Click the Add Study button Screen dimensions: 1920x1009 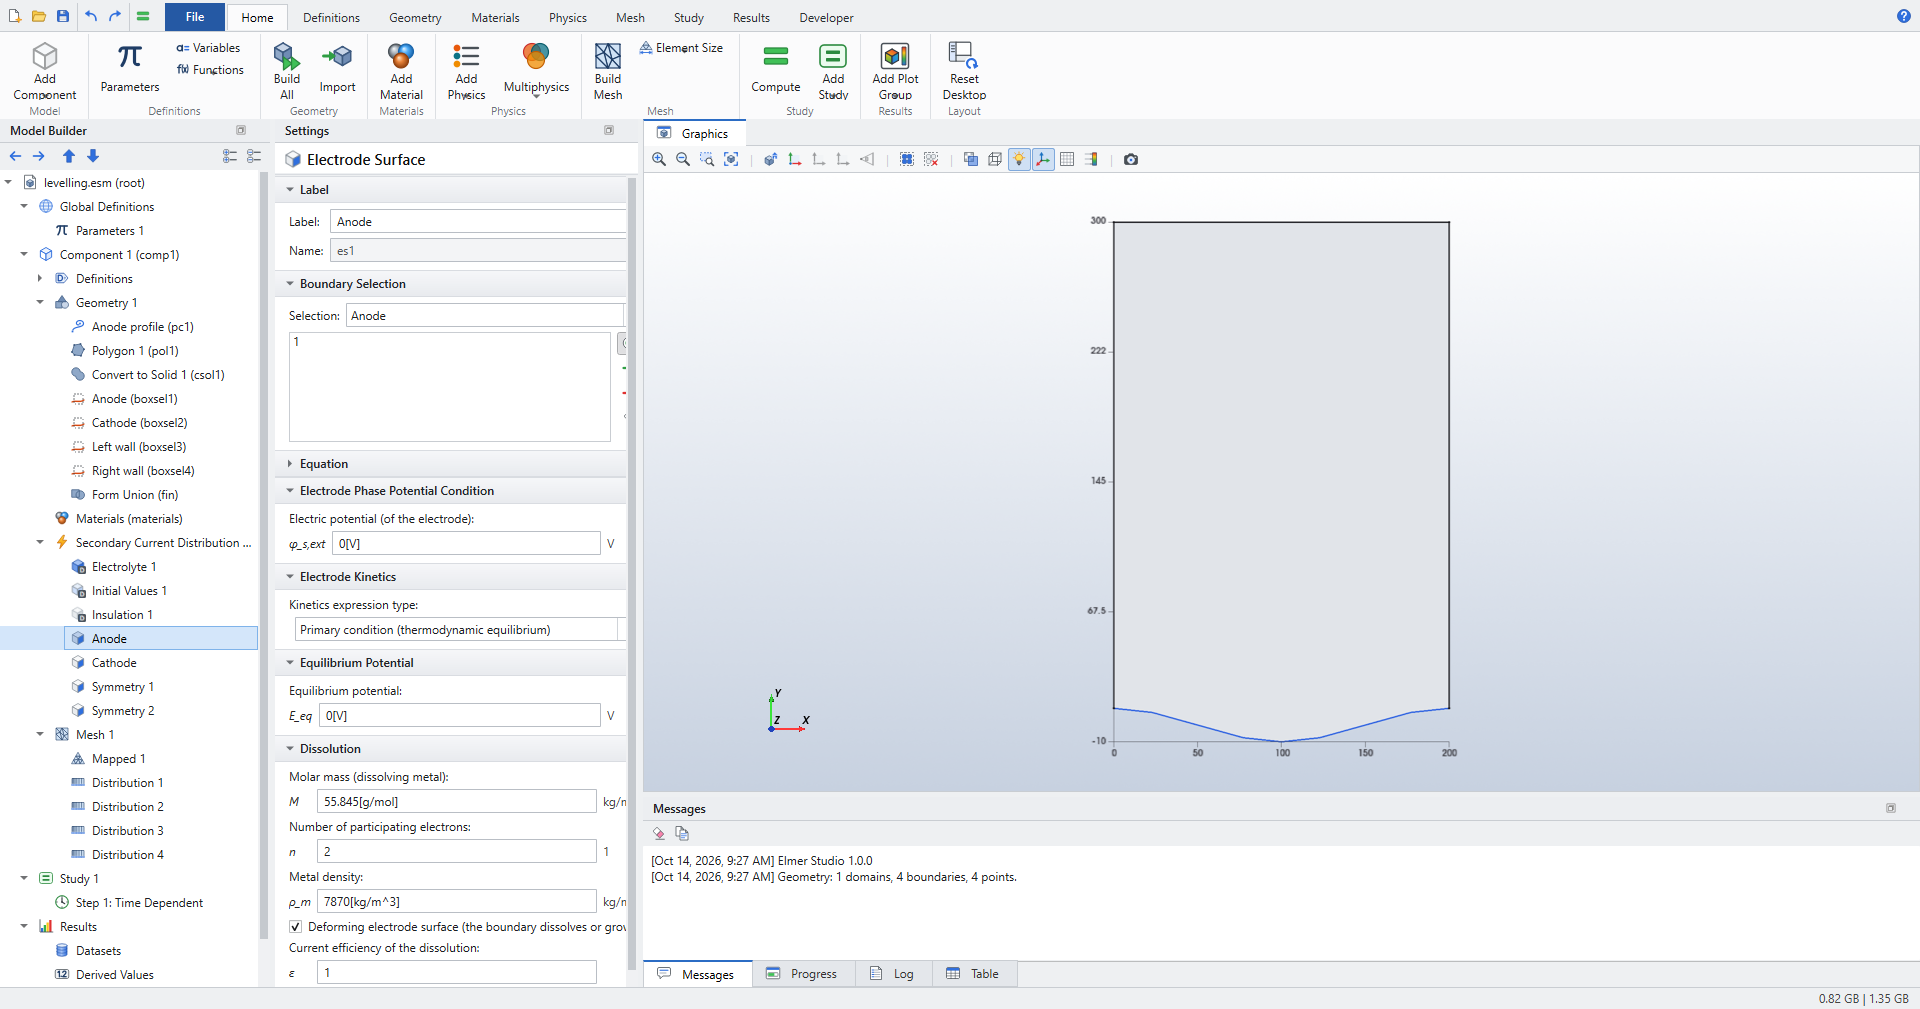833,71
